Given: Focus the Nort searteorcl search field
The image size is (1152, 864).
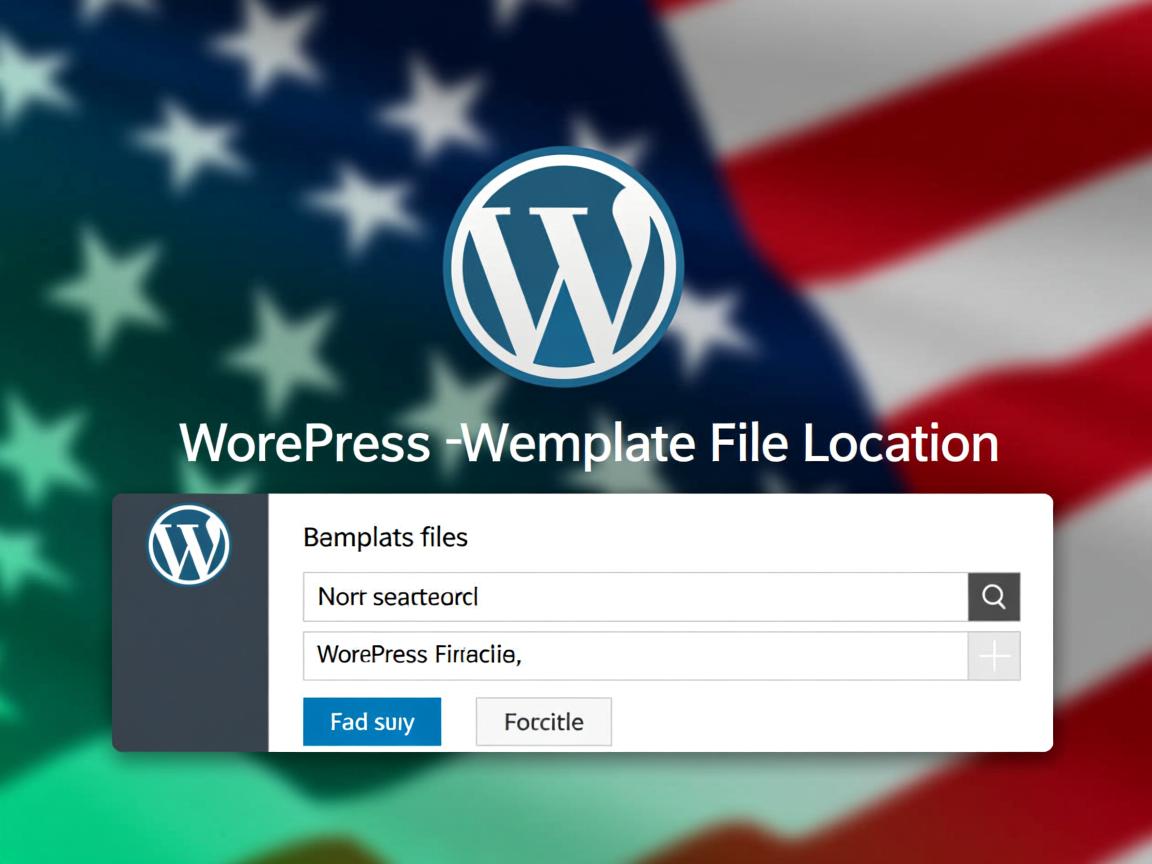Looking at the screenshot, I should pyautogui.click(x=636, y=597).
